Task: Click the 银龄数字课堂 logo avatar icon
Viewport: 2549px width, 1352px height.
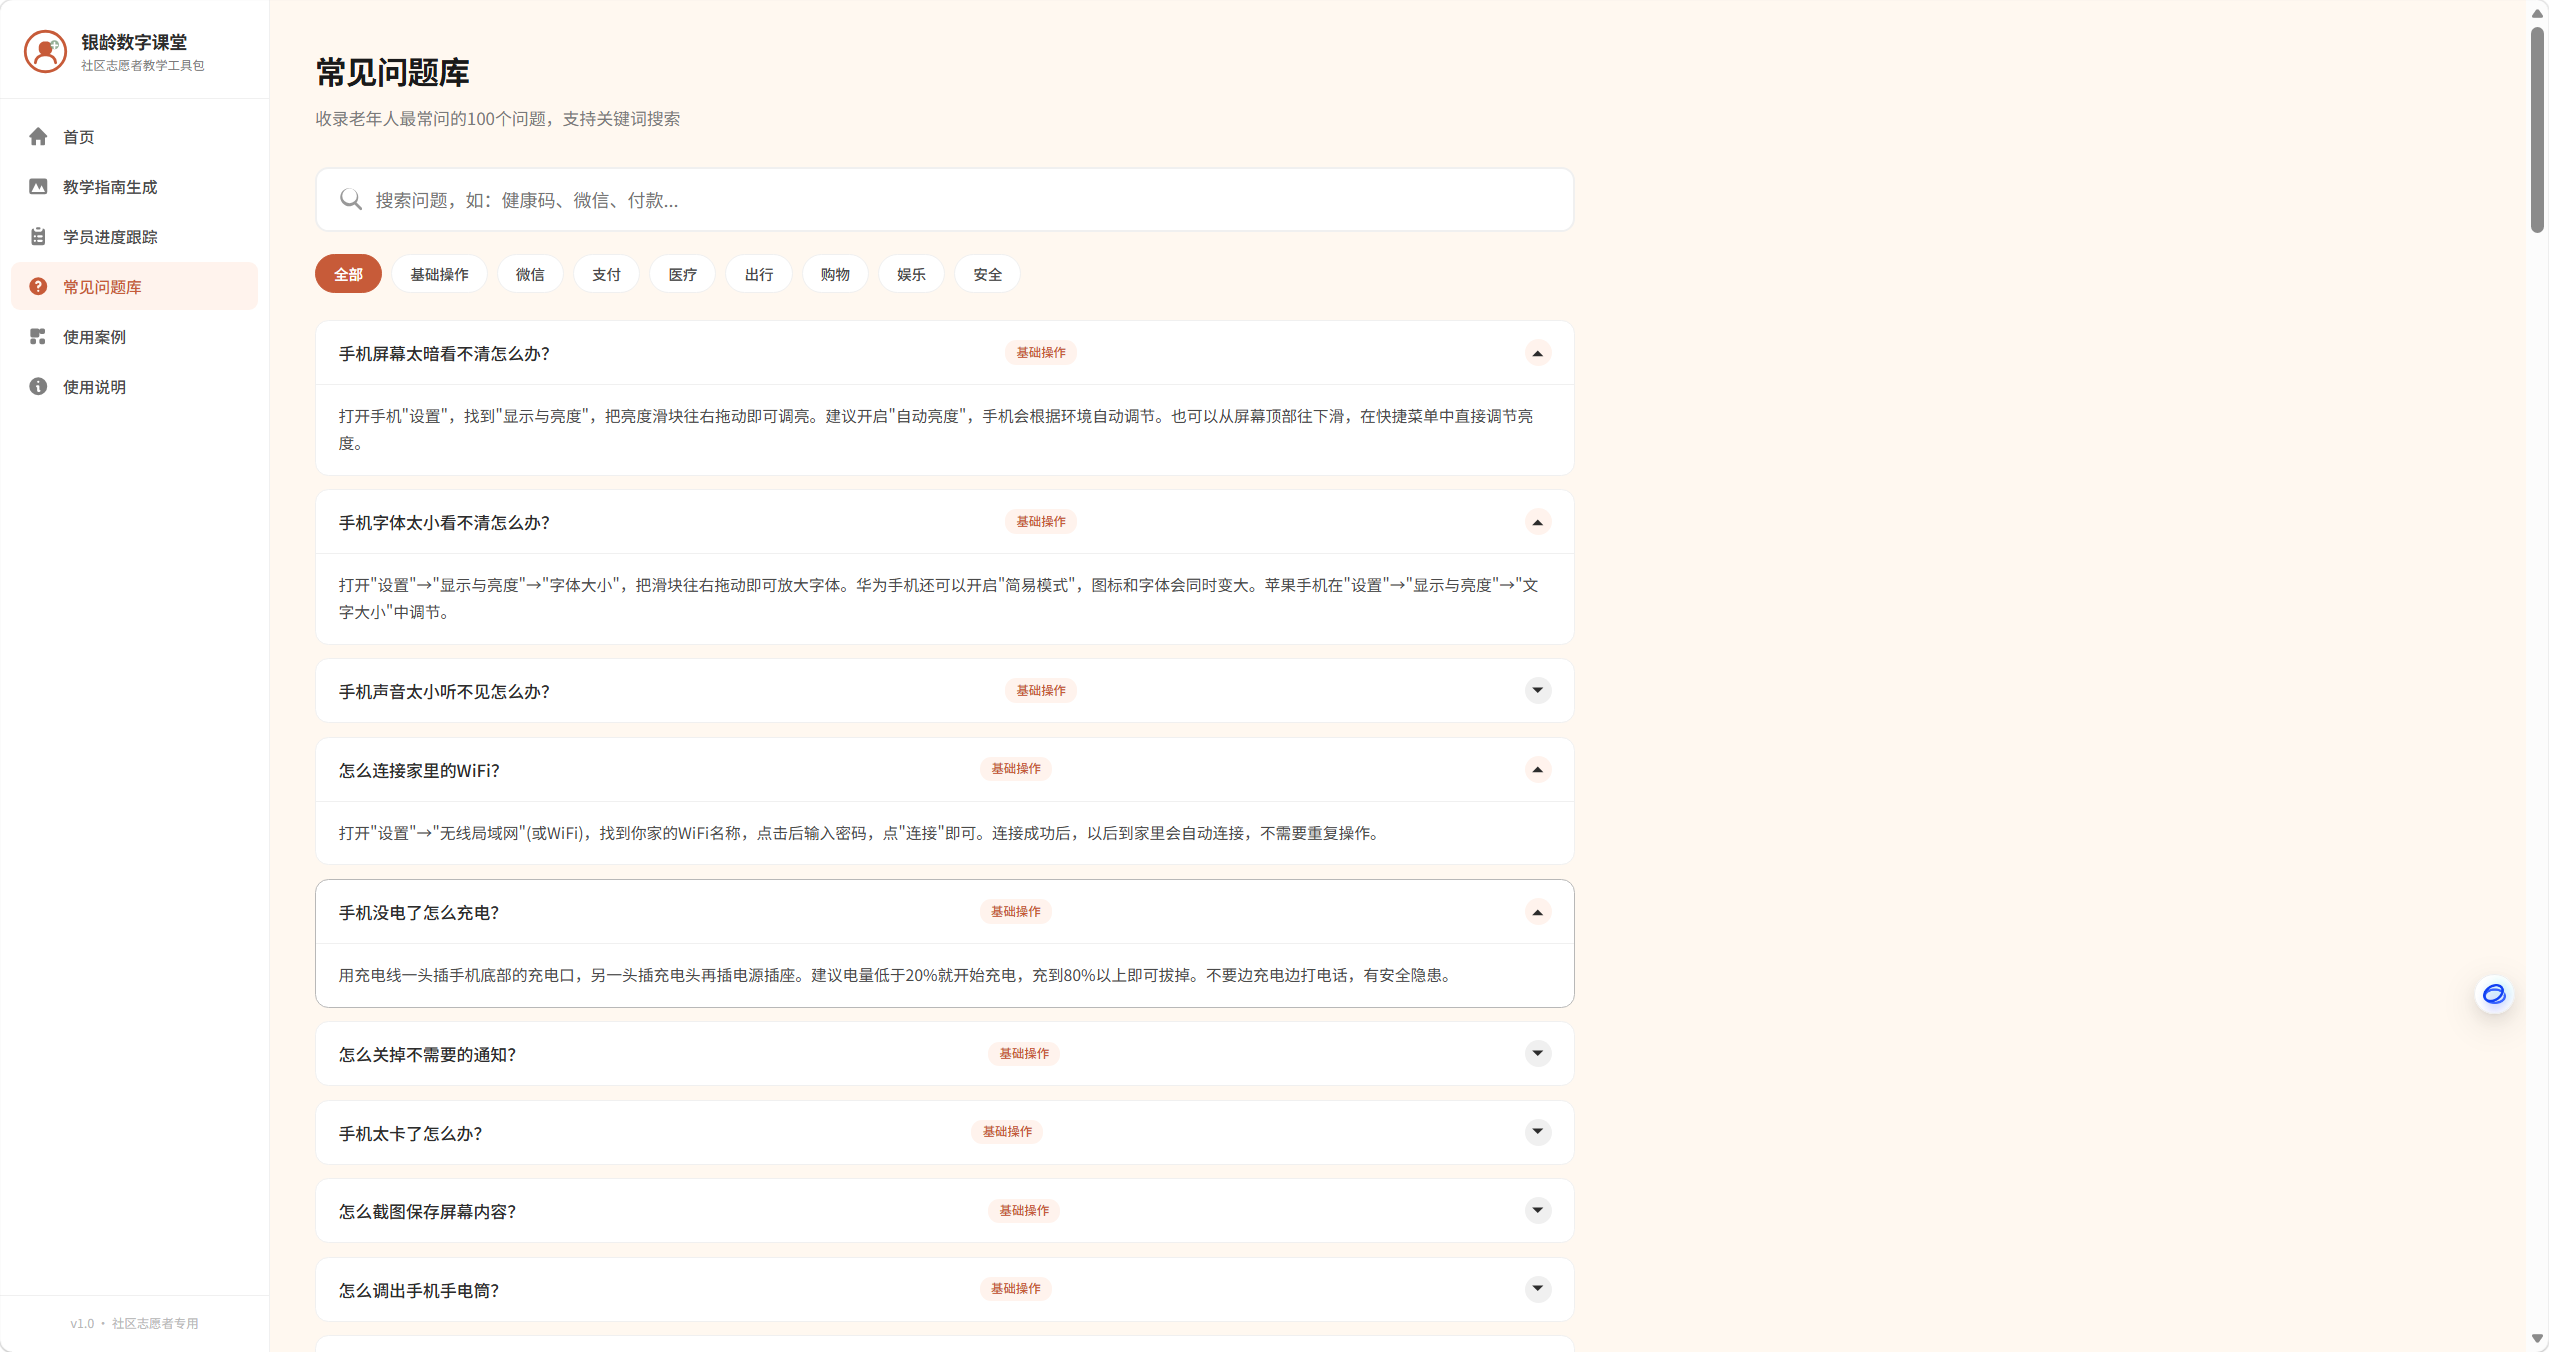Action: click(45, 51)
